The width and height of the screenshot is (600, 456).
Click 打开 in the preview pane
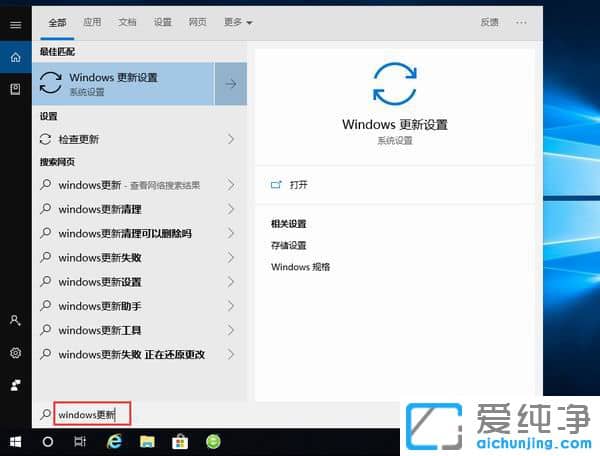298,185
